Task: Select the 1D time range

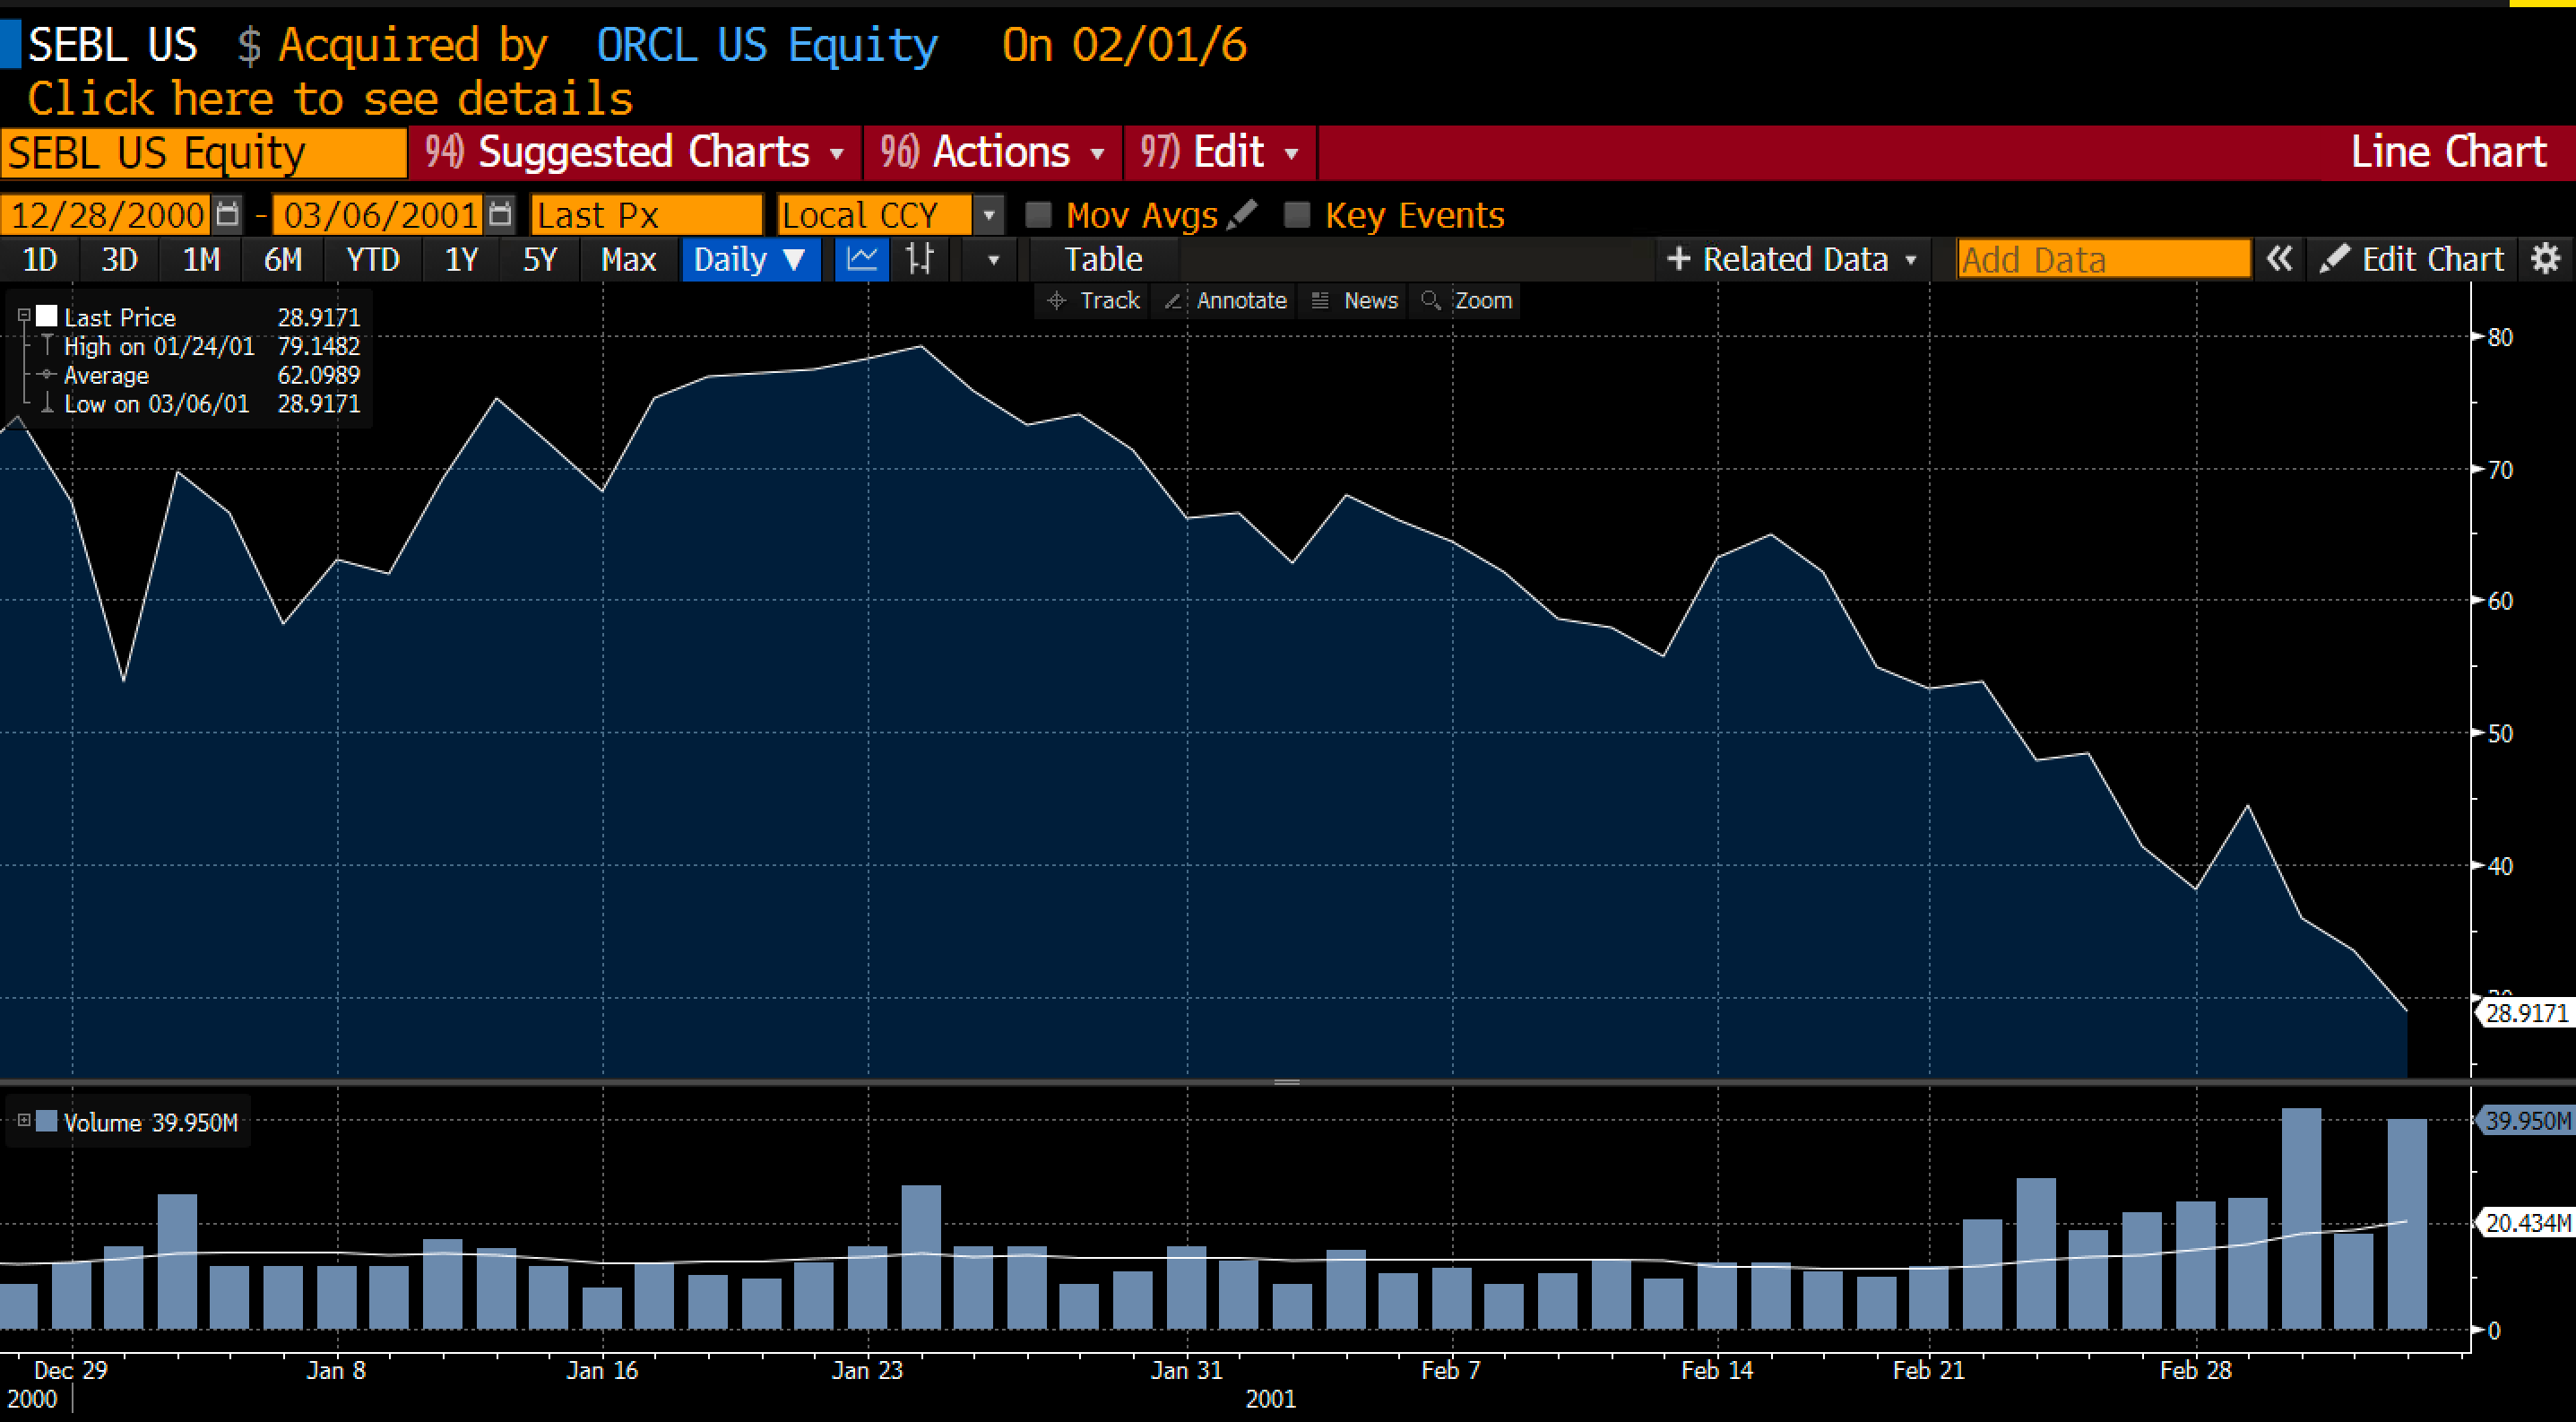Action: point(40,260)
